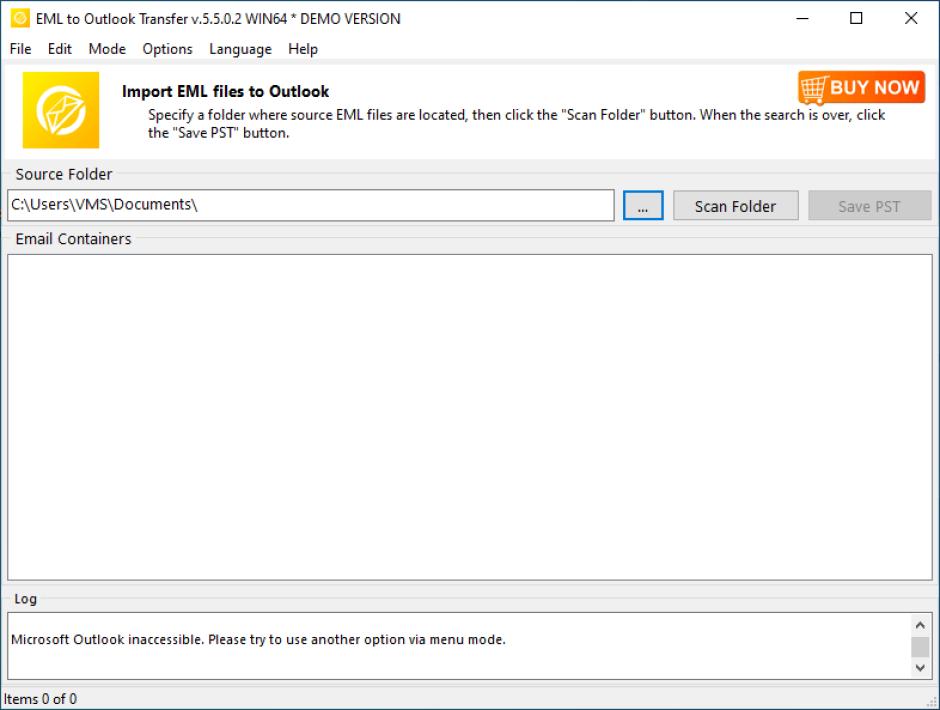The width and height of the screenshot is (940, 710).
Task: Click the yellow envelope application logo
Action: click(61, 110)
